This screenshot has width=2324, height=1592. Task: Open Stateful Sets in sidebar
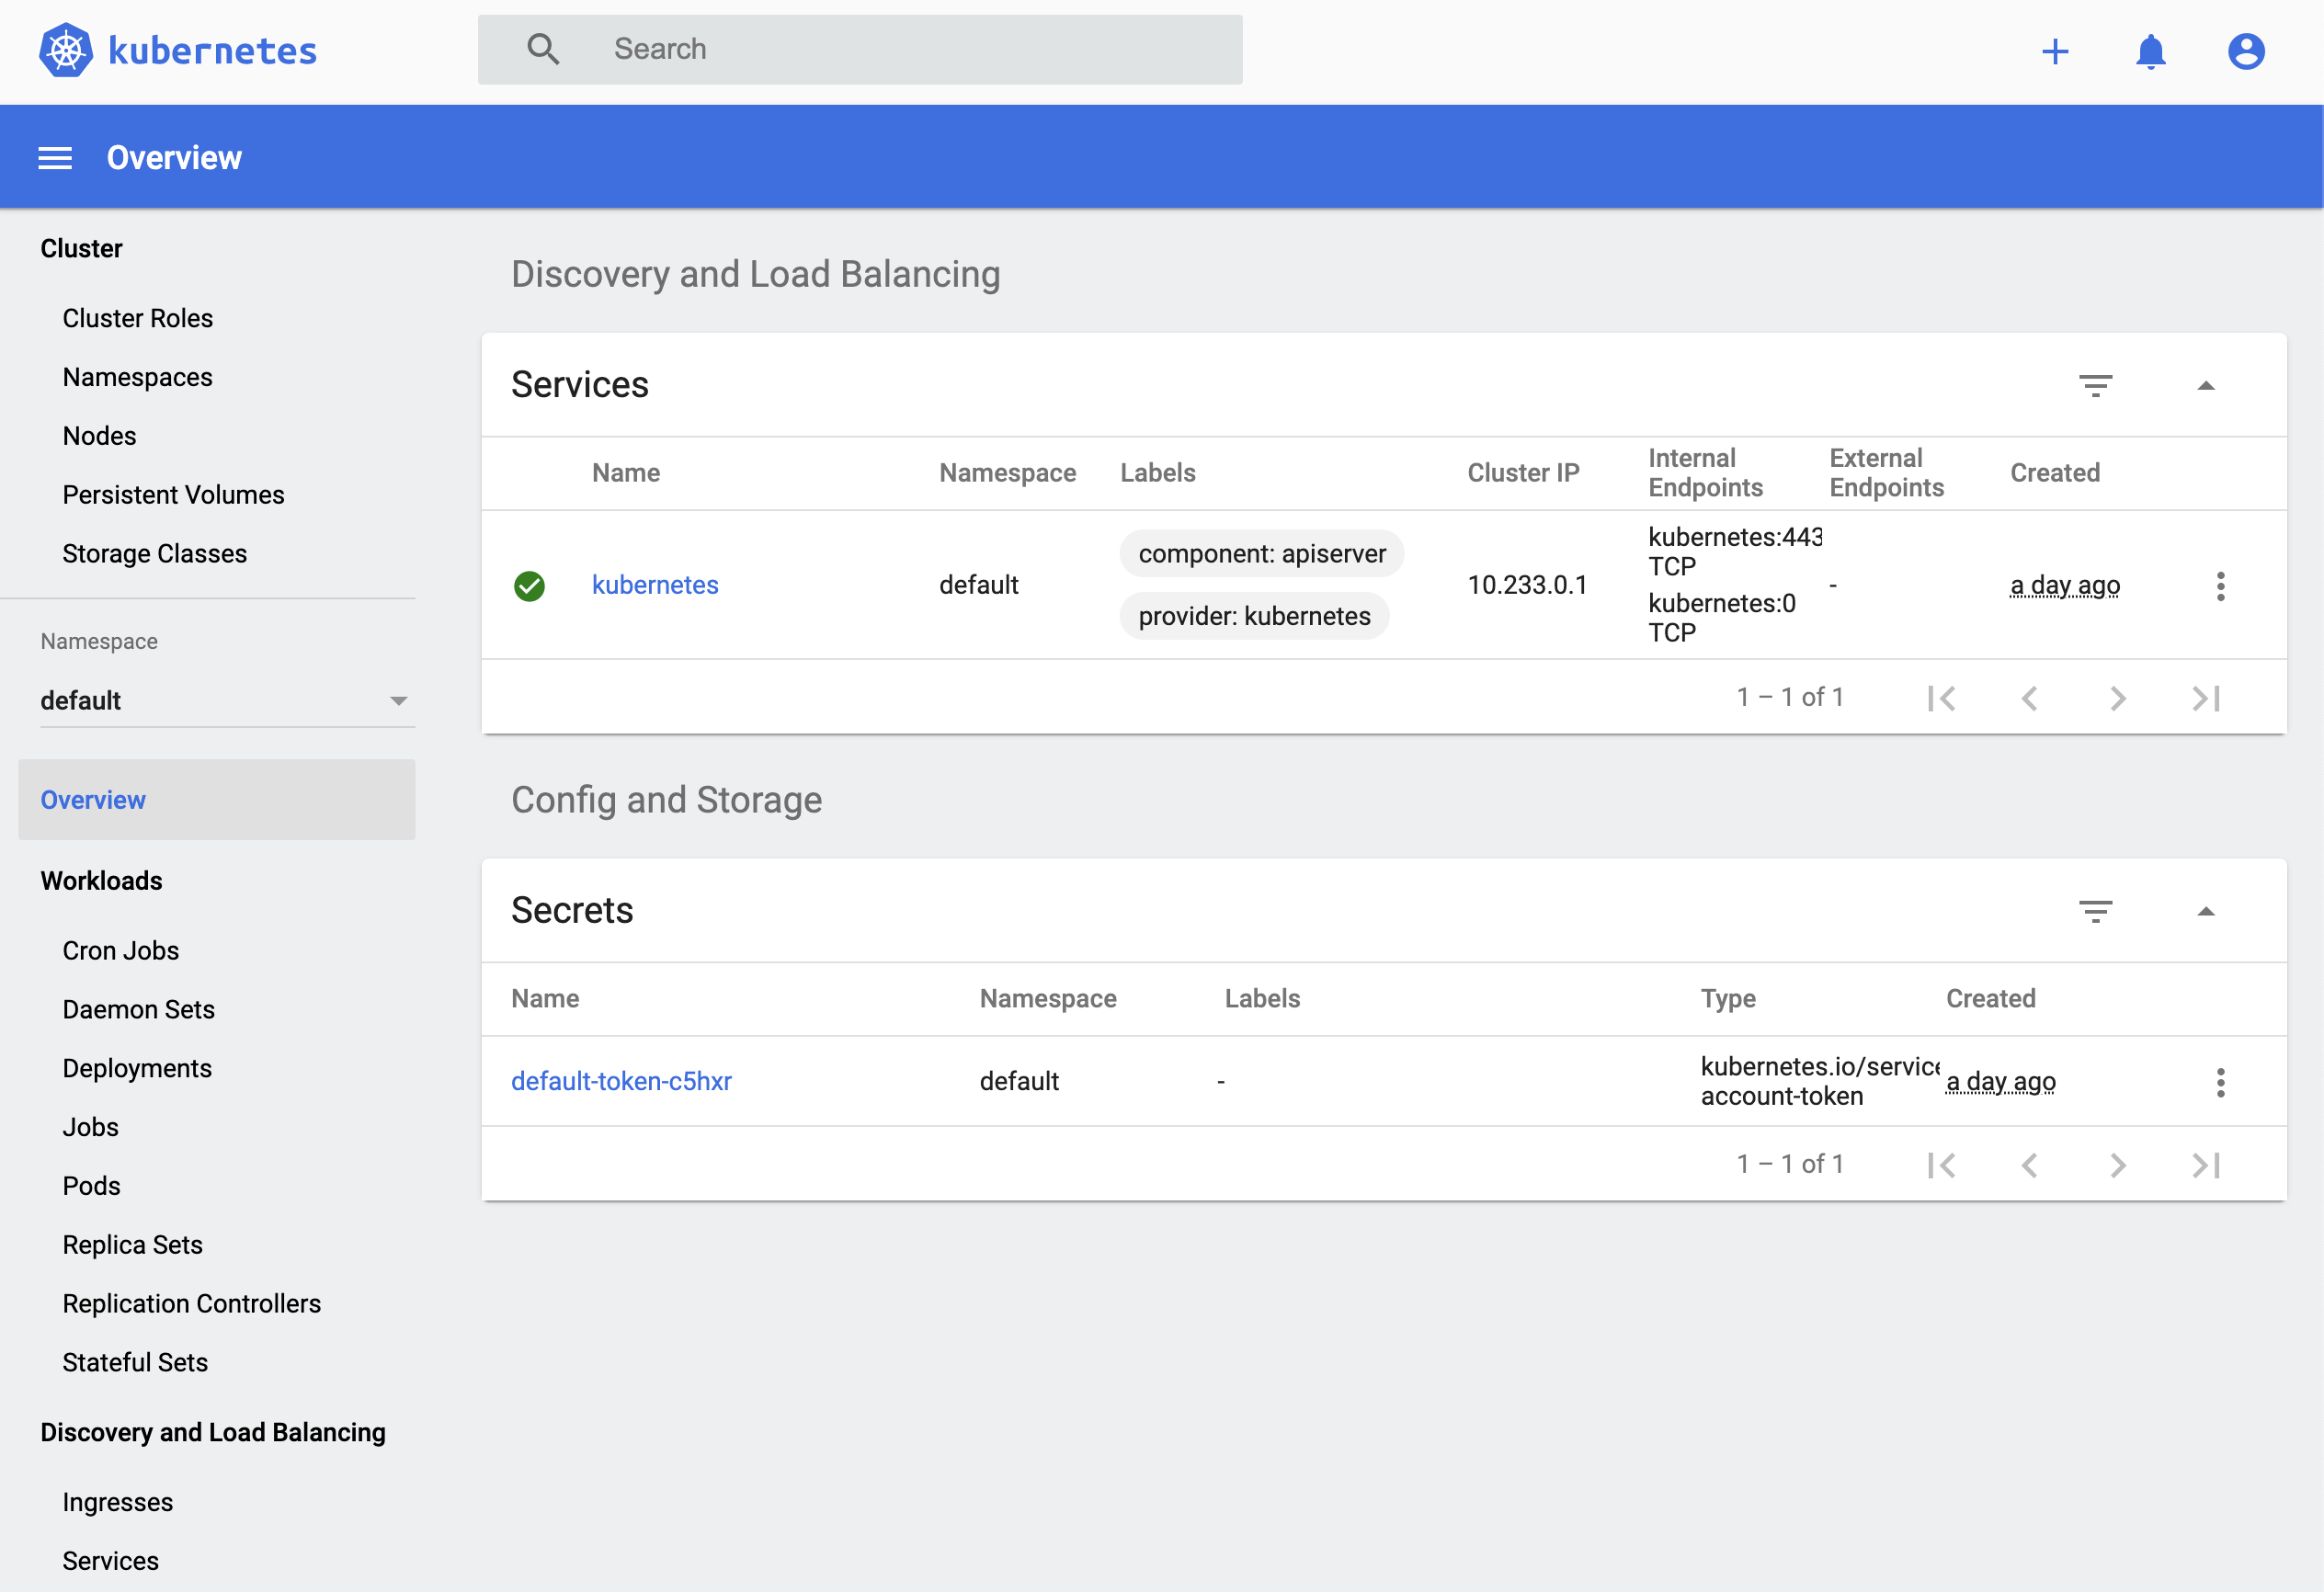(x=135, y=1363)
